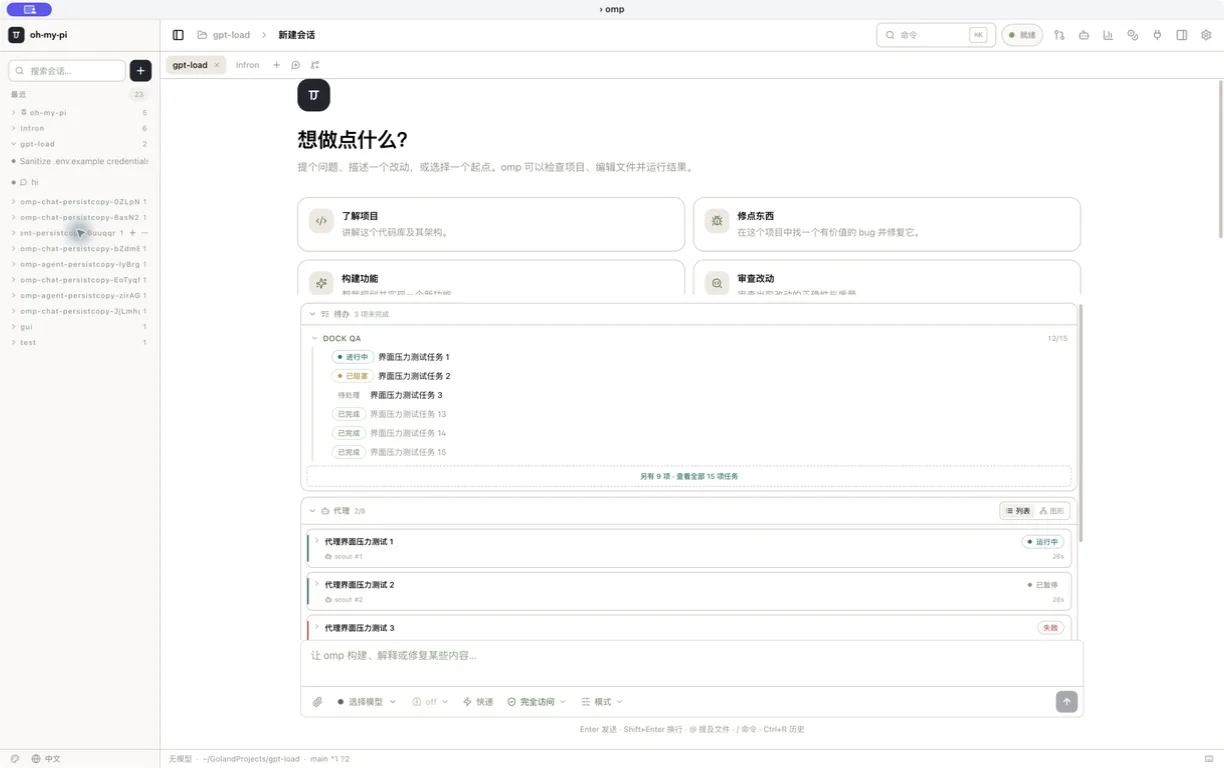The width and height of the screenshot is (1224, 768).
Task: Switch to the Infron tab
Action: tap(247, 65)
